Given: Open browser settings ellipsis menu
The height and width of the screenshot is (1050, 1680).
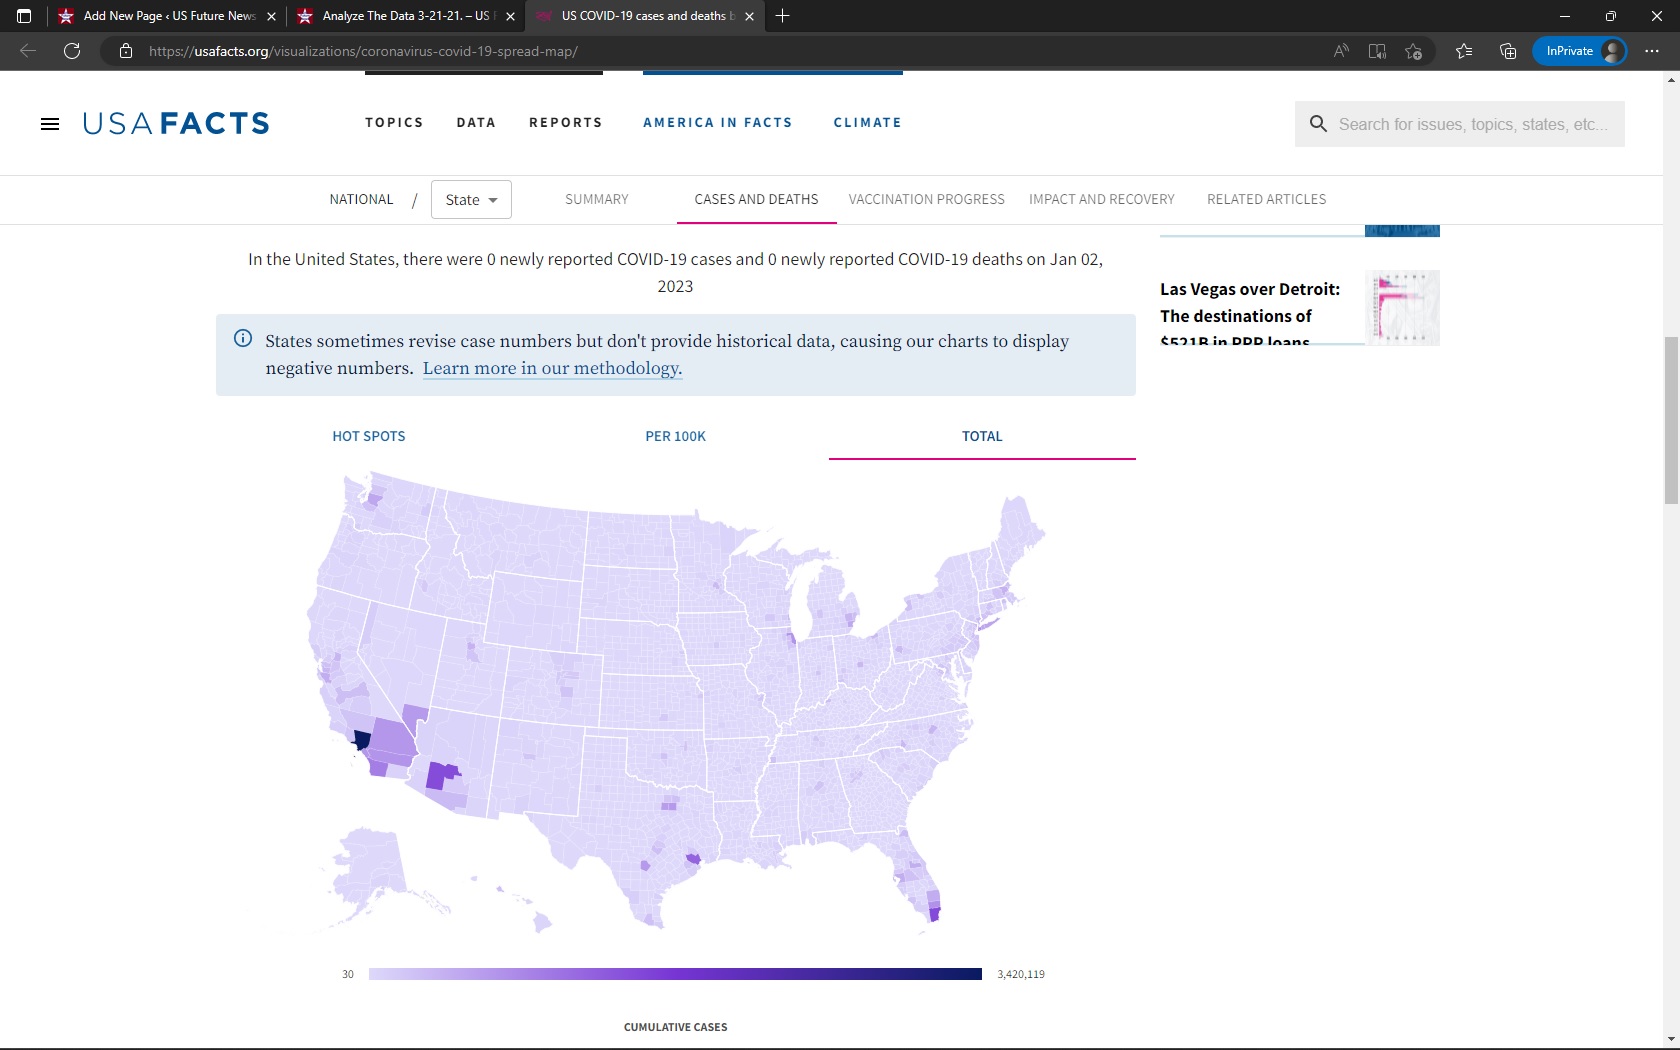Looking at the screenshot, I should pyautogui.click(x=1651, y=51).
